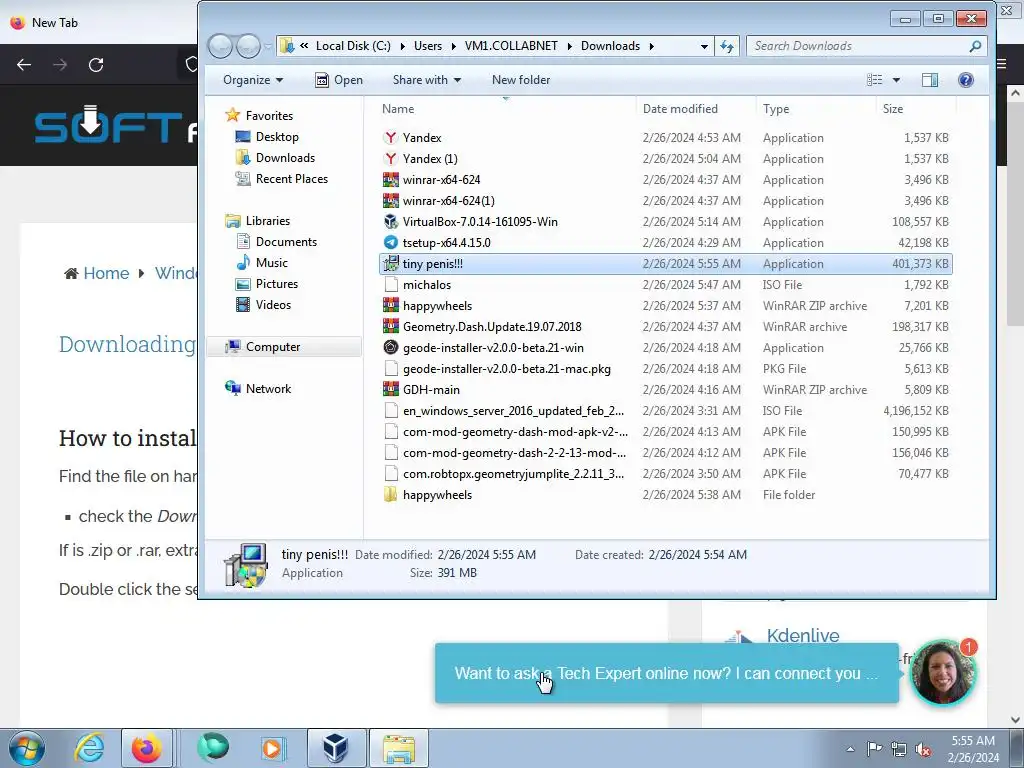
Task: Click the change view icon
Action: point(874,80)
